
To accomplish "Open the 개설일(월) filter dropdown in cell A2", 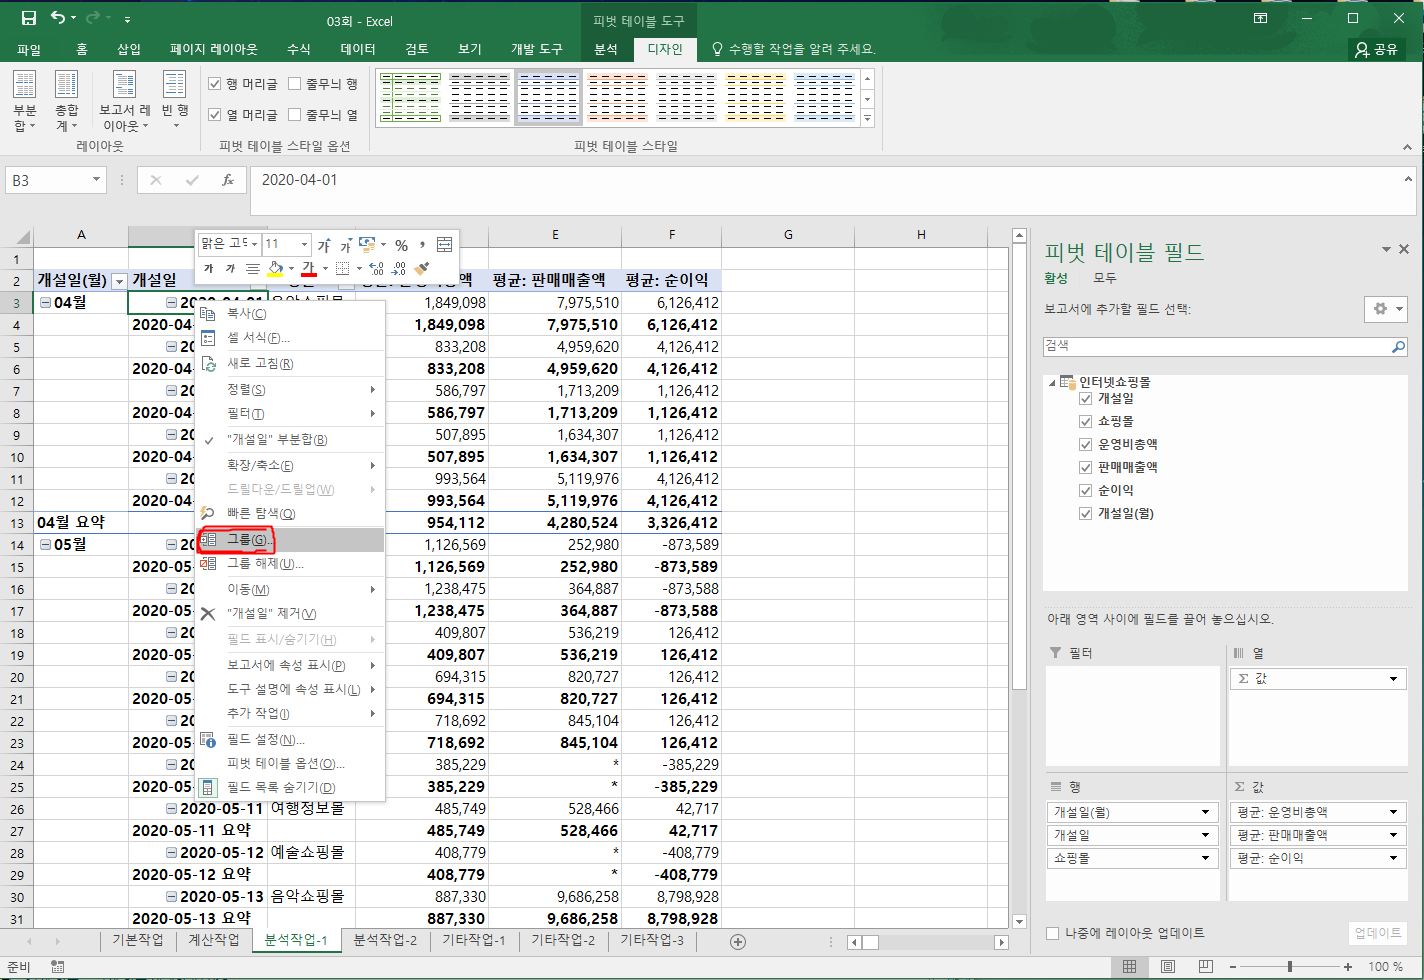I will pos(119,281).
